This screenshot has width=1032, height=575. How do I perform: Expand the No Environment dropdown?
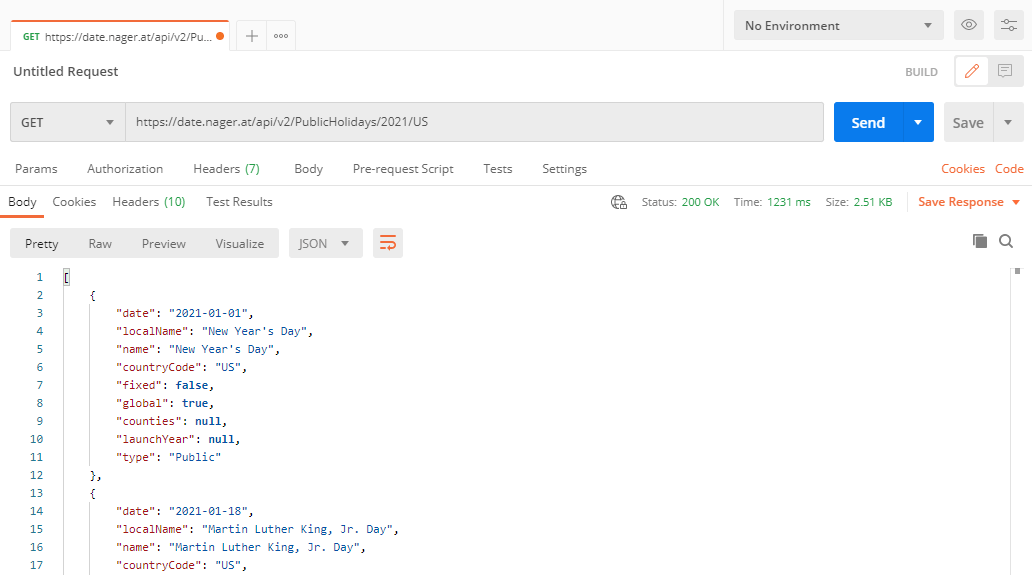pos(838,26)
